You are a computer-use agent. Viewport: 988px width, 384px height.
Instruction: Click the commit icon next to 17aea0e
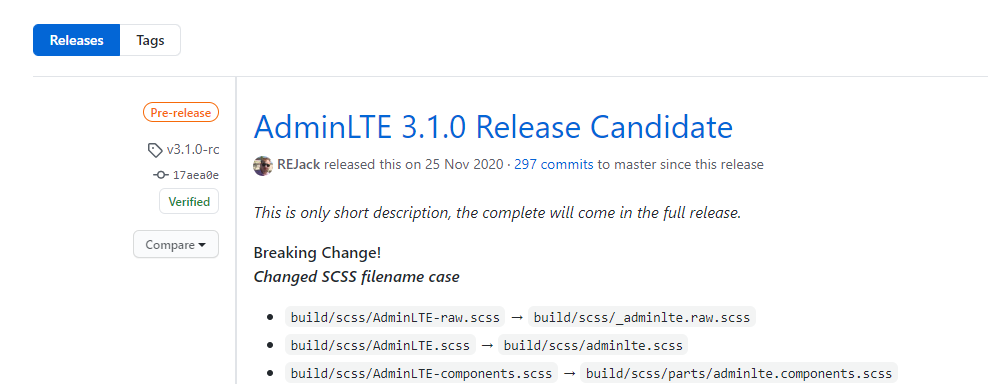coord(161,175)
